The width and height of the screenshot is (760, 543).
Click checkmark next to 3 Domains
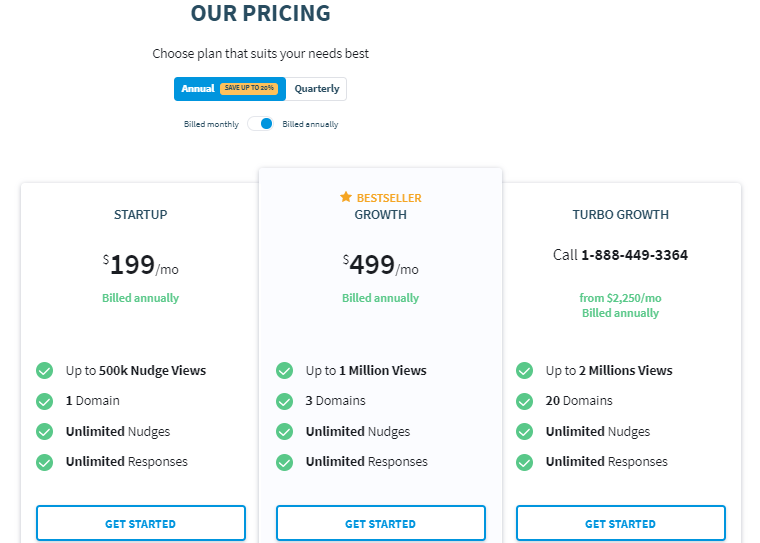285,401
